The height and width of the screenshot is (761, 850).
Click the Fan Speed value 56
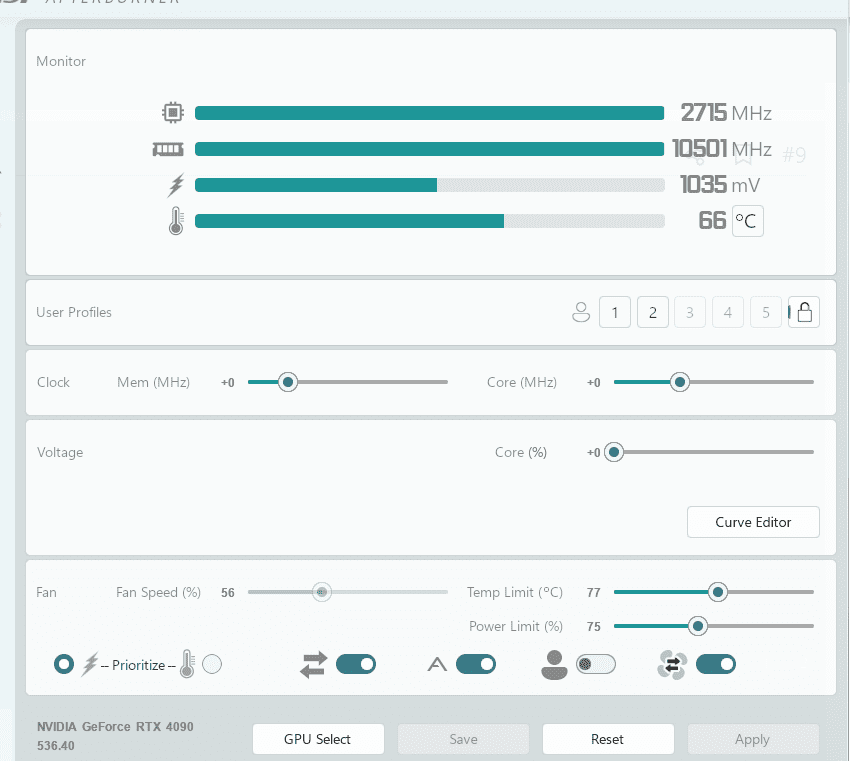(x=228, y=592)
